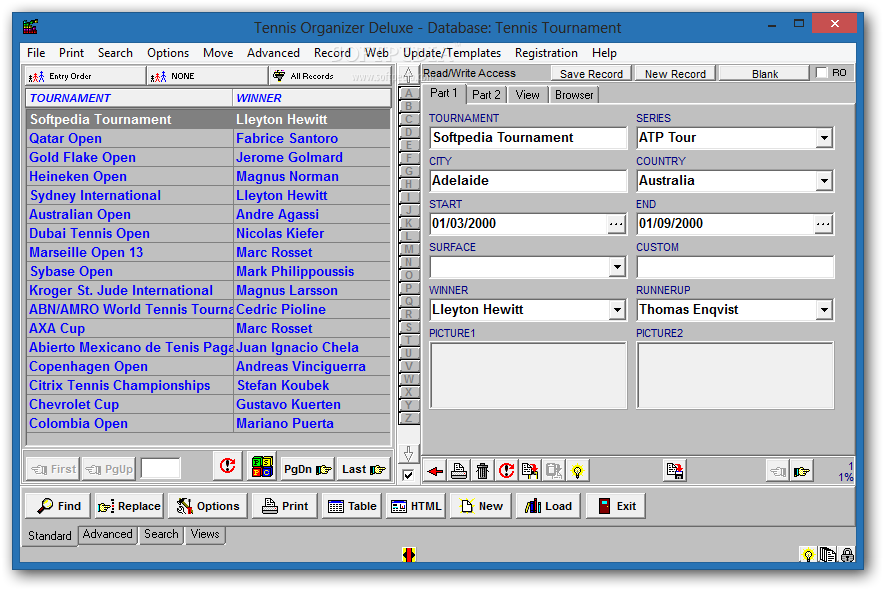This screenshot has height=590, width=884.
Task: Switch to the View tab
Action: pos(527,95)
